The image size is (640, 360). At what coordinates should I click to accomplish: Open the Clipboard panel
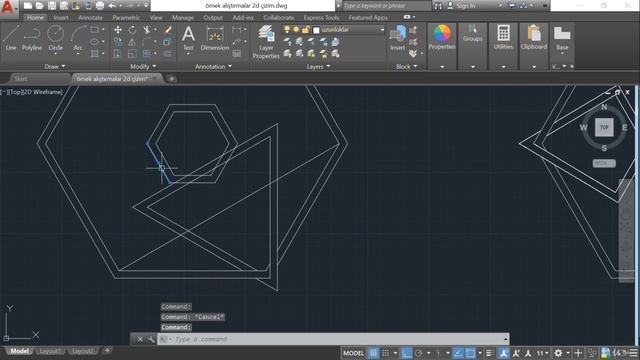click(x=534, y=38)
